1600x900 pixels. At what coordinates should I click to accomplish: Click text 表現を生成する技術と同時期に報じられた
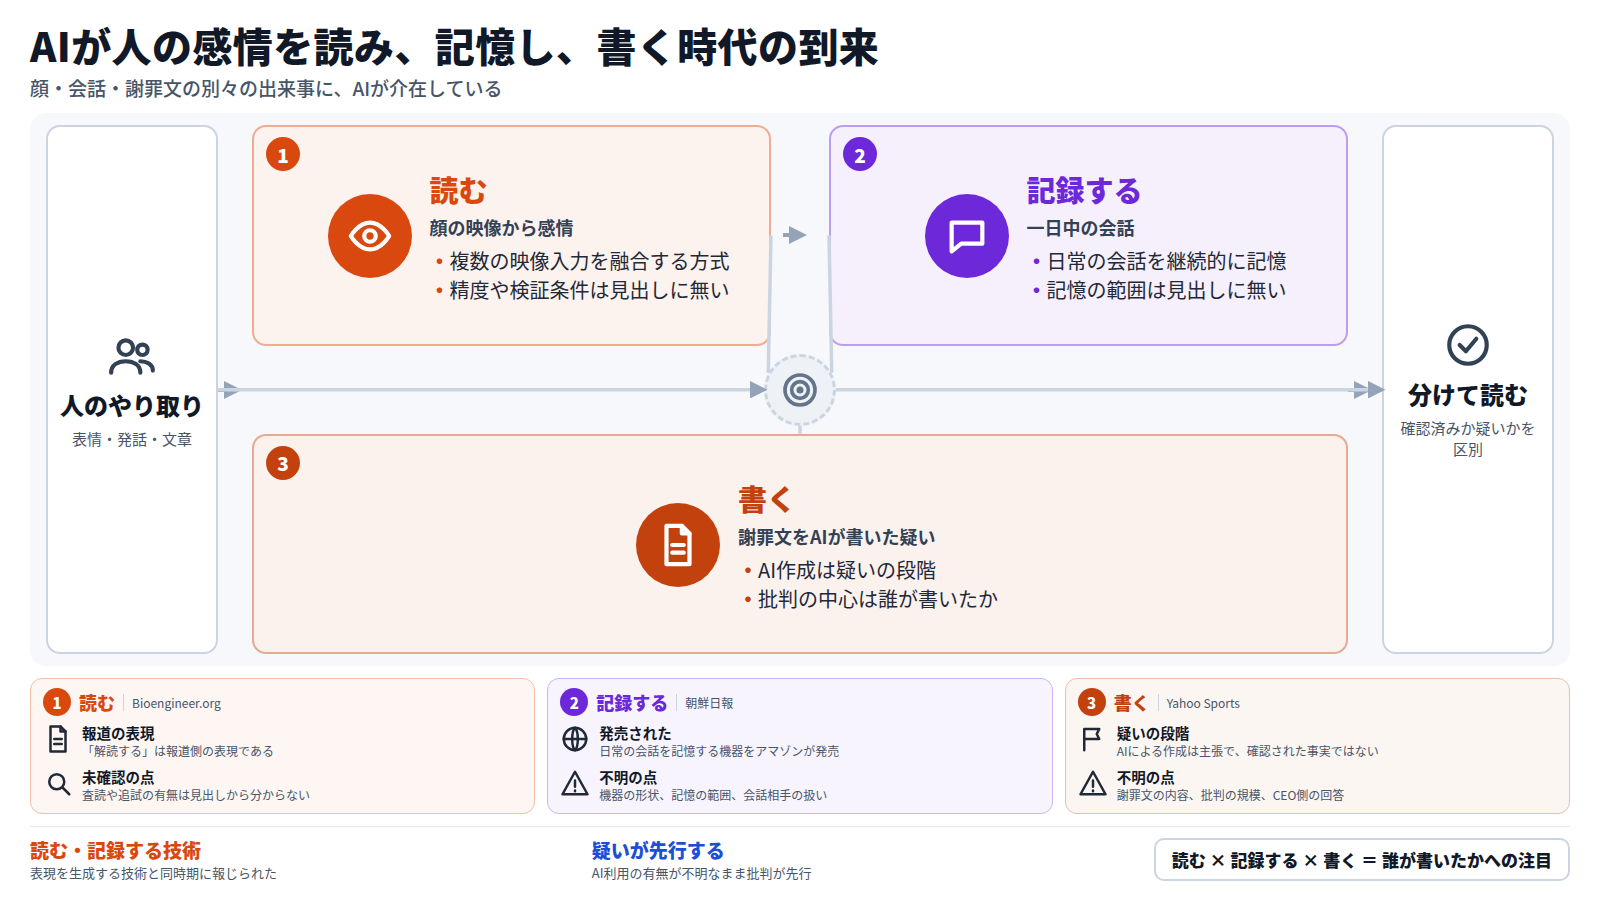153,874
